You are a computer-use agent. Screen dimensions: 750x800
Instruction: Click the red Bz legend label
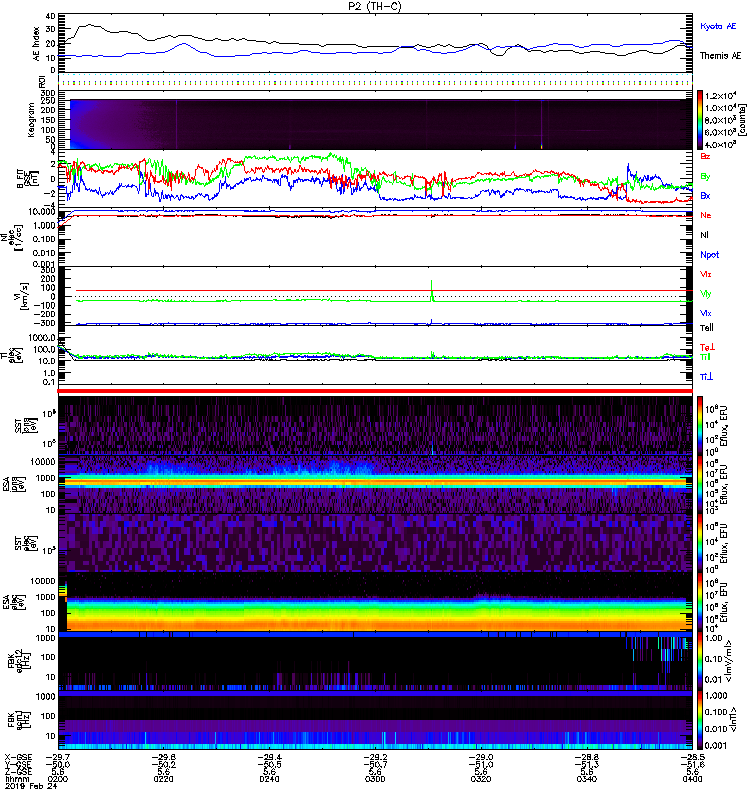[705, 156]
